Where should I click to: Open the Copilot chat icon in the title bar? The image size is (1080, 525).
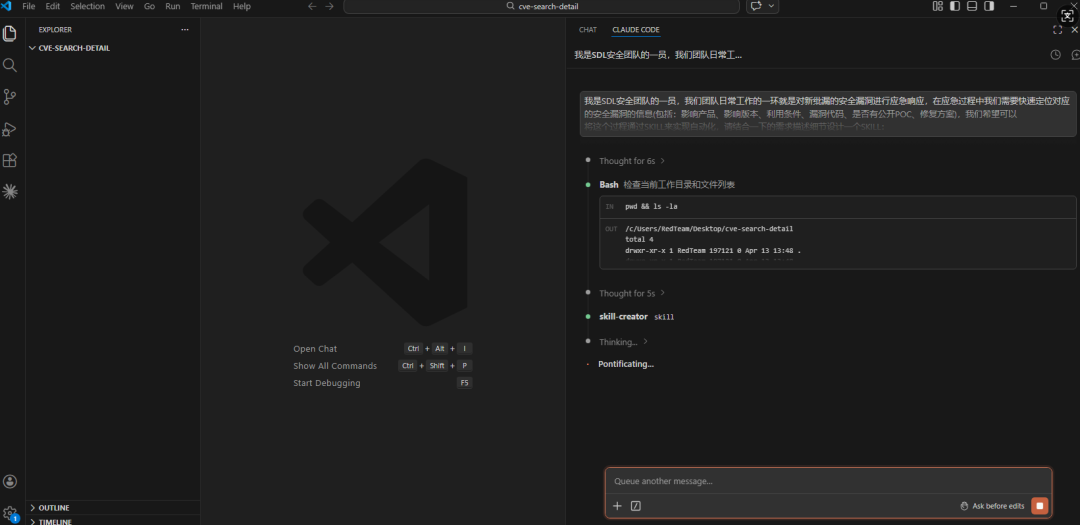(x=756, y=6)
